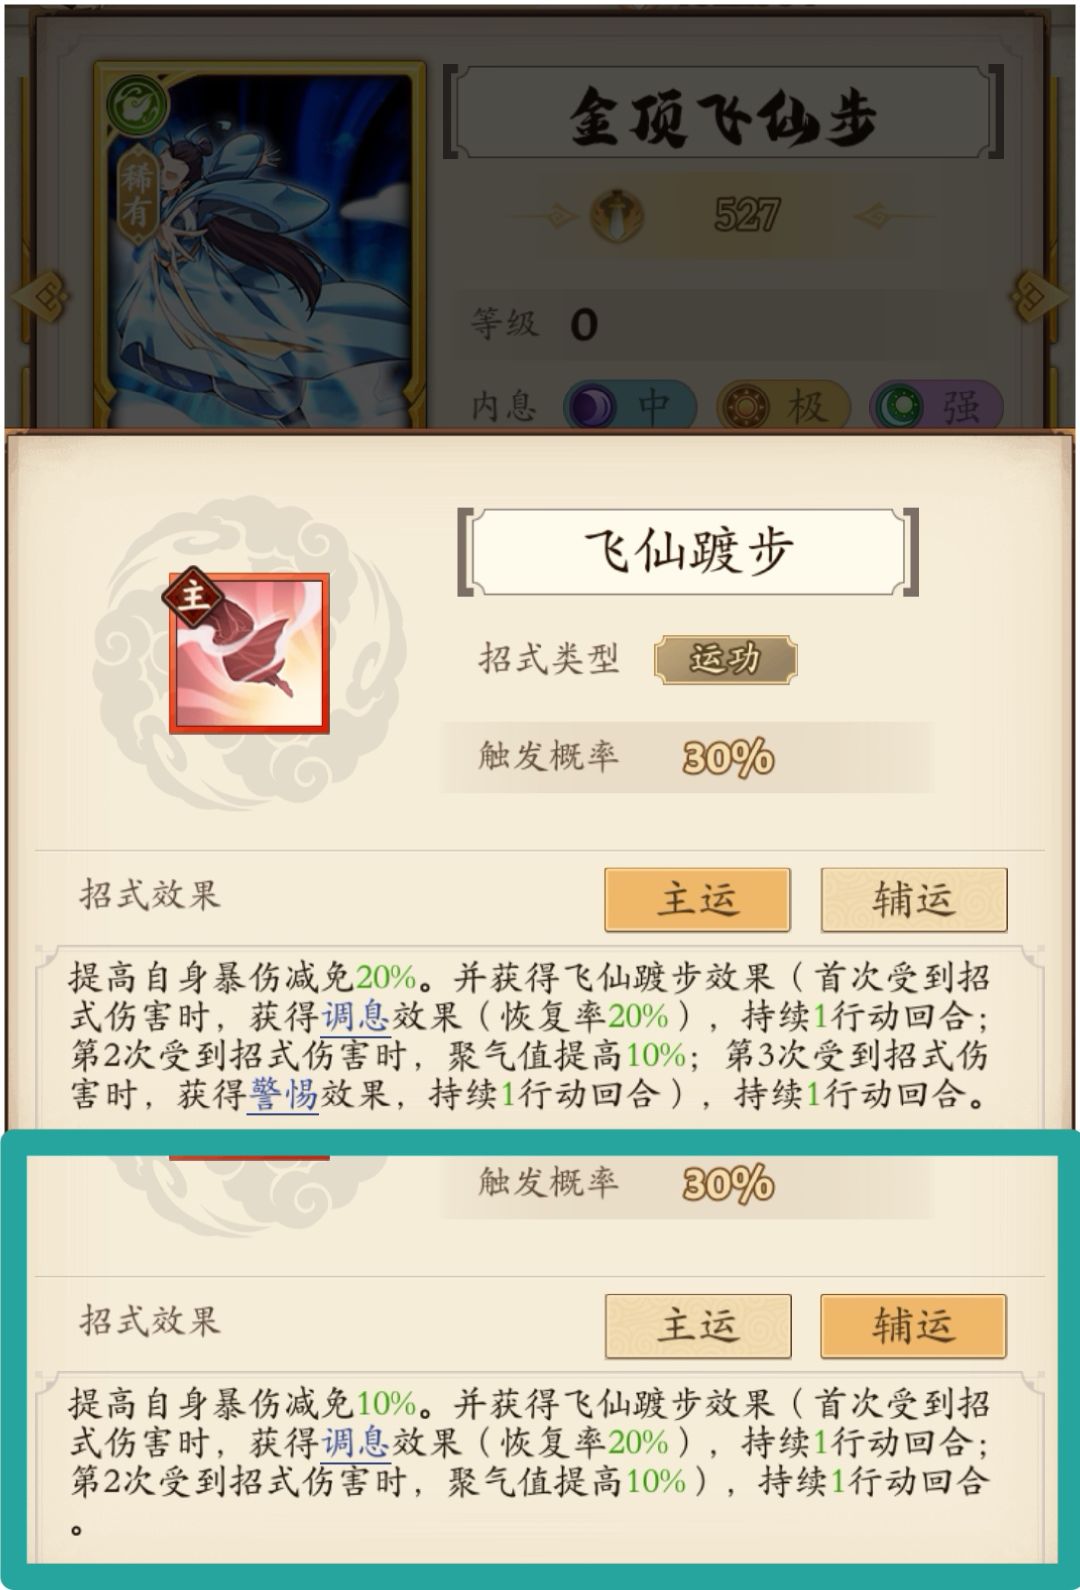Select 主运 tab in the lower panel
This screenshot has width=1080, height=1590.
coord(697,1325)
